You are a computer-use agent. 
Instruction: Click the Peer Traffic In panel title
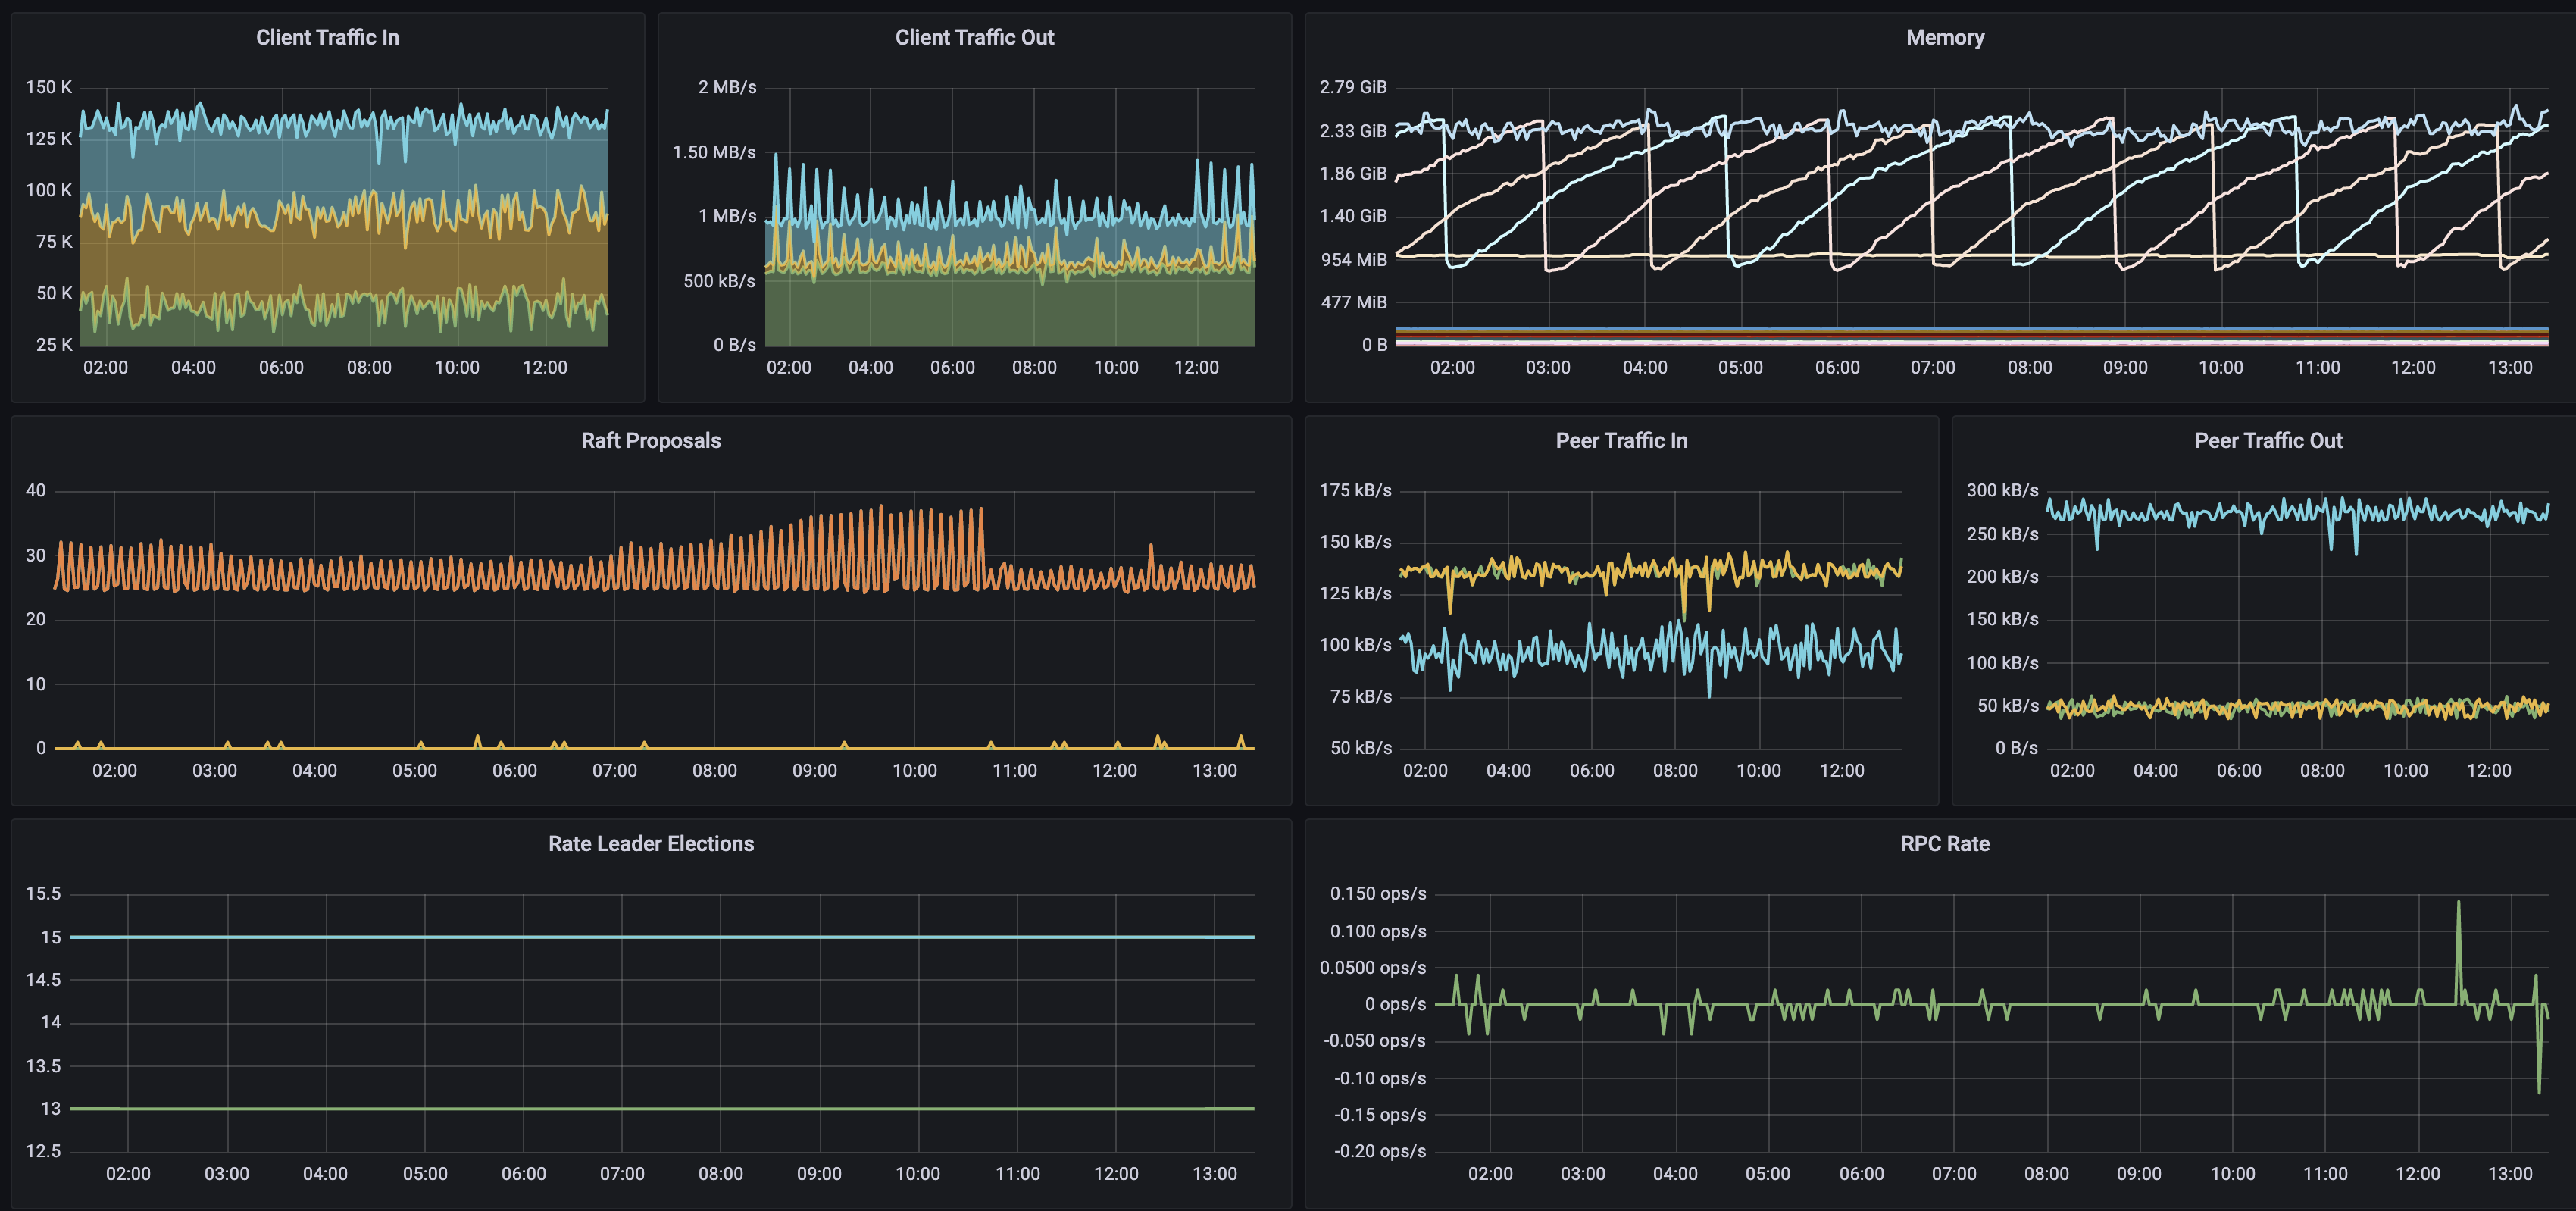pos(1621,440)
